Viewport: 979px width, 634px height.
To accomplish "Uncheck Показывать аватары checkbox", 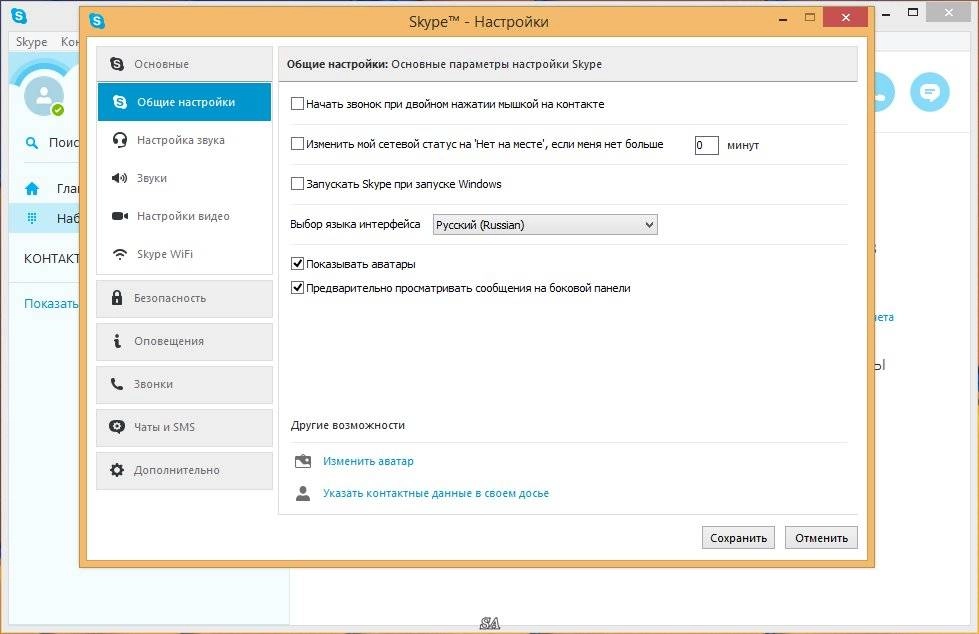I will tap(297, 264).
